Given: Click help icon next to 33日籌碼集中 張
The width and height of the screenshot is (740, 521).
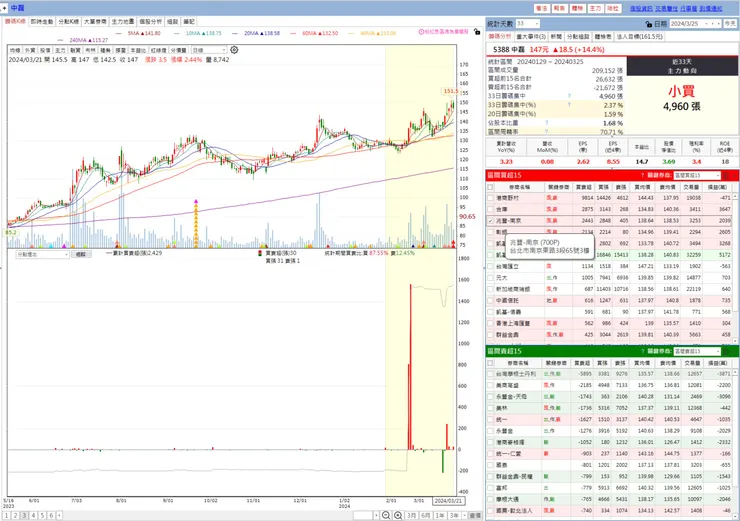Looking at the screenshot, I should click(x=569, y=96).
